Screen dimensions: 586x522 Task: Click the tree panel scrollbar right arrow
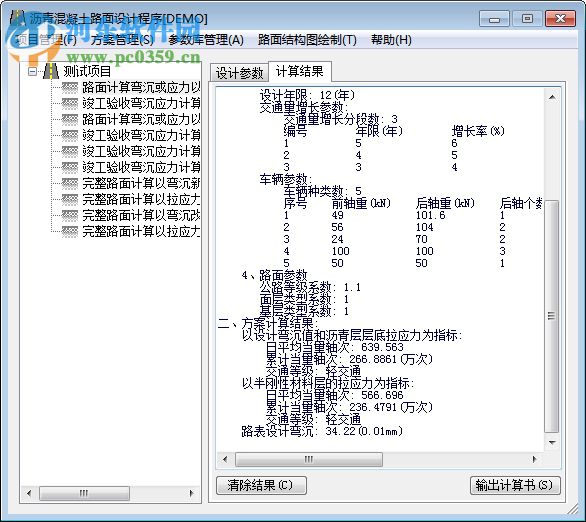(x=192, y=493)
